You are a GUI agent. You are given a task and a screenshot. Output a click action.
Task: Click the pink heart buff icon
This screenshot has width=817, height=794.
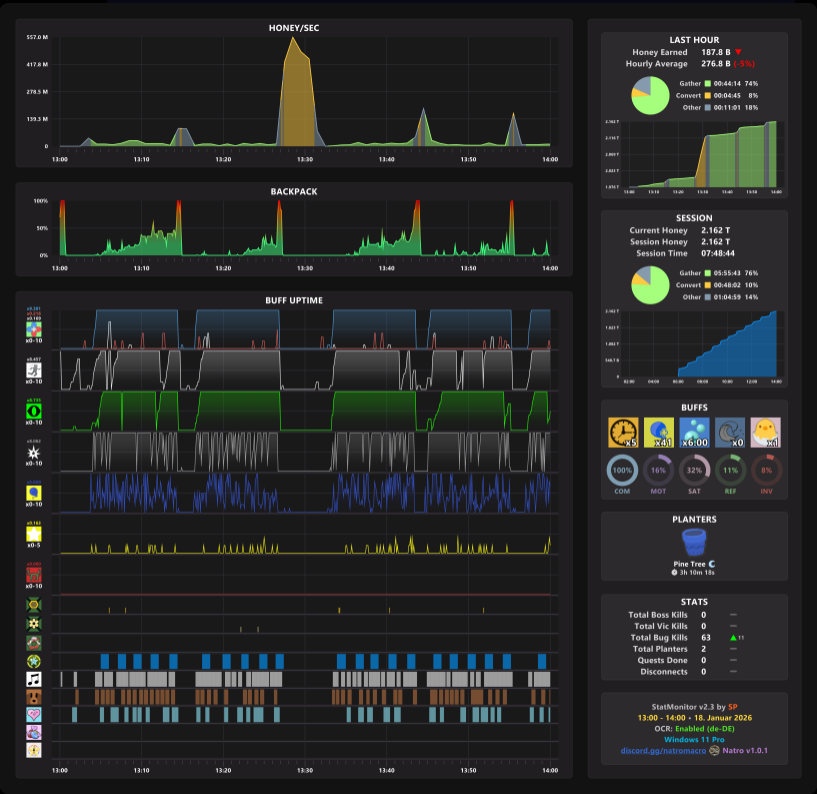[x=34, y=715]
